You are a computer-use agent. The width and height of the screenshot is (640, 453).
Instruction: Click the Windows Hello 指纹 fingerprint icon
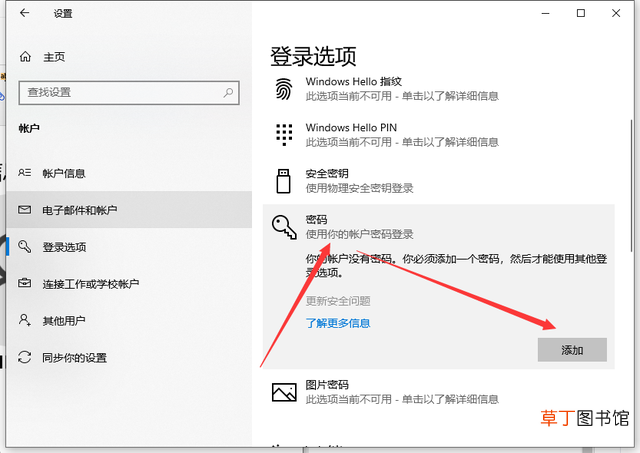coord(284,89)
